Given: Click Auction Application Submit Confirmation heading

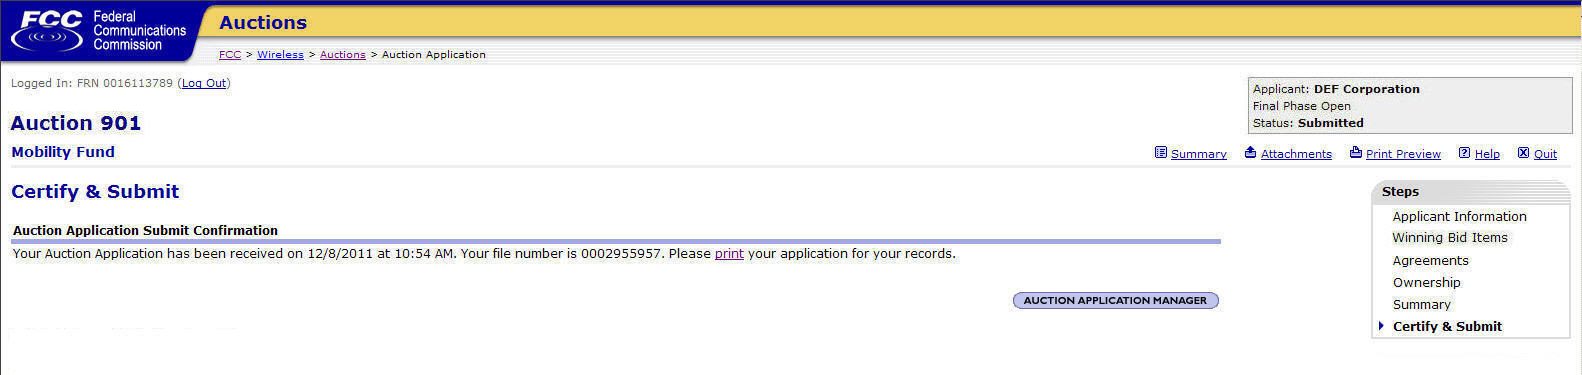Looking at the screenshot, I should point(145,230).
